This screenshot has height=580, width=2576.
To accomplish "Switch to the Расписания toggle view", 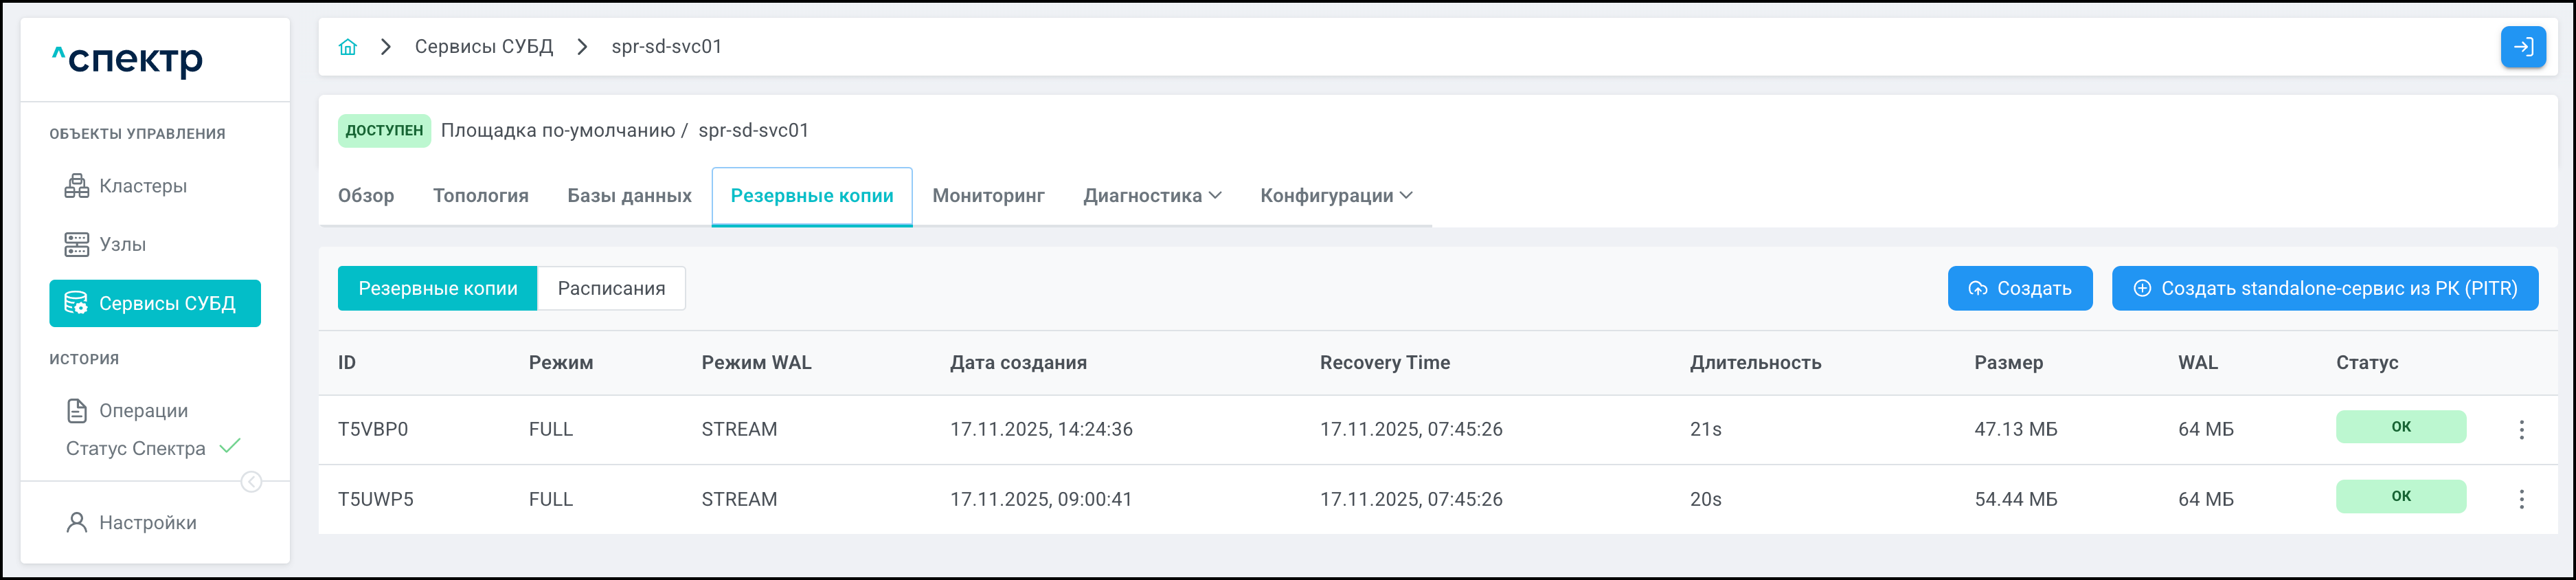I will point(611,289).
